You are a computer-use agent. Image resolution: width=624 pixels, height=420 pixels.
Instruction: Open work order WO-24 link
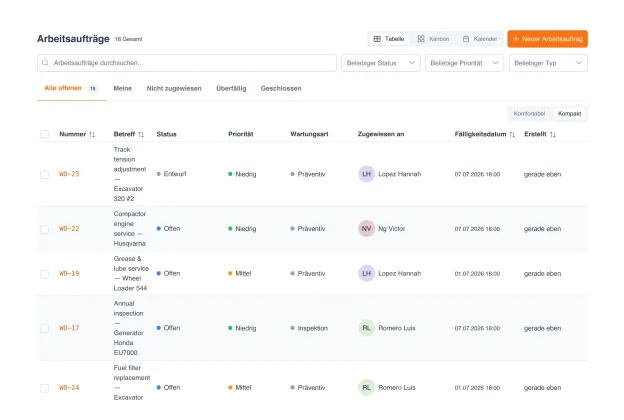[69, 387]
